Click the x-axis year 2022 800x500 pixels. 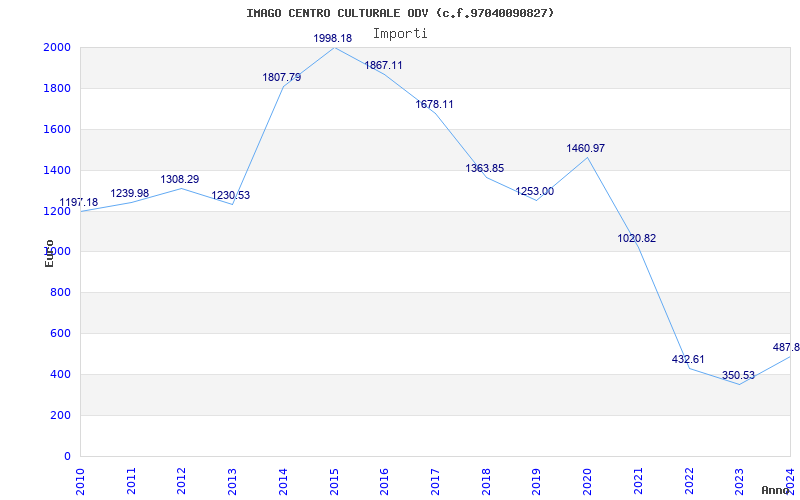(x=688, y=481)
